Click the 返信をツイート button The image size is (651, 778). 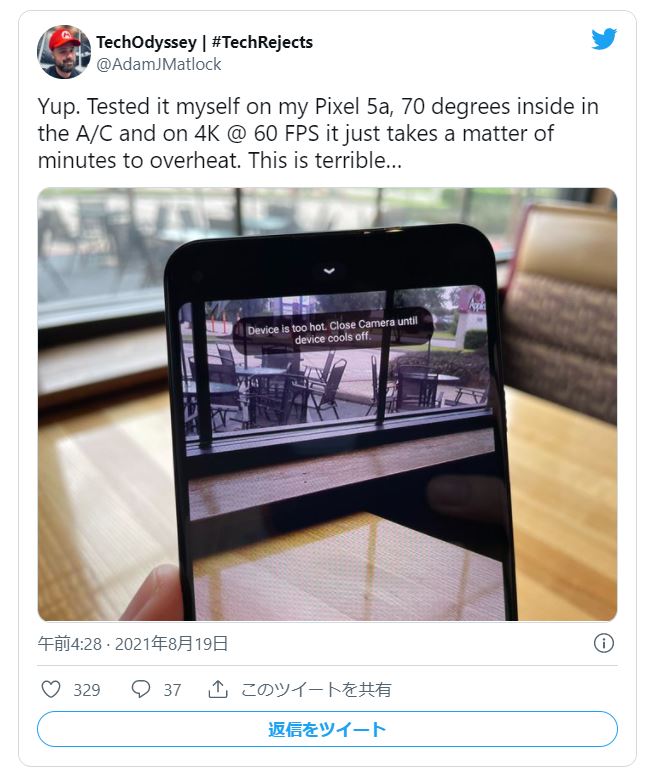point(327,729)
